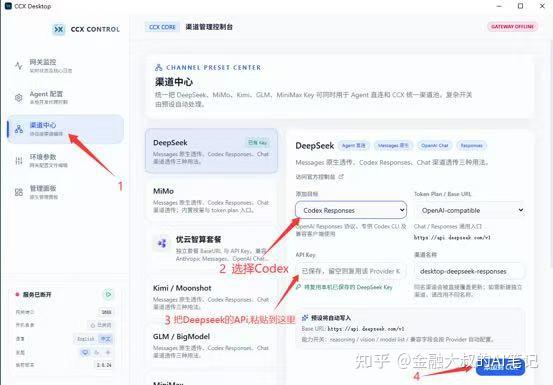The width and height of the screenshot is (553, 385).
Task: Select the MiMo channel card
Action: pos(211,200)
